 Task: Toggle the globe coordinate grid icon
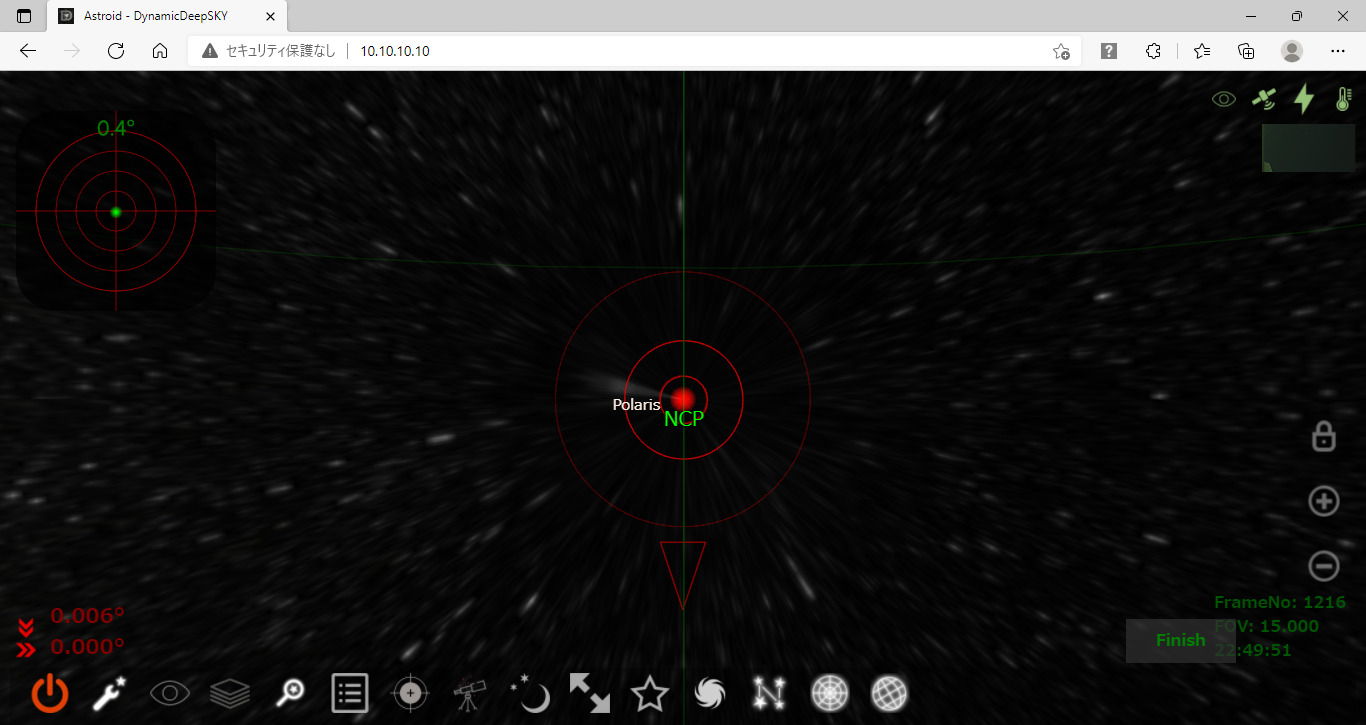click(x=890, y=693)
